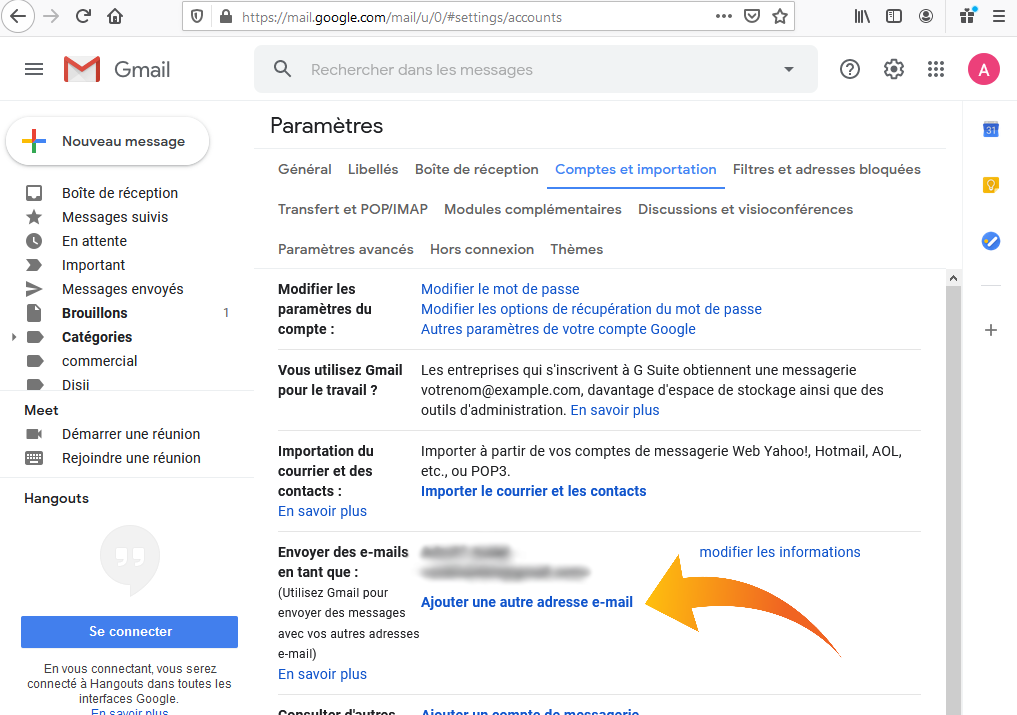Show search options dropdown arrow
This screenshot has width=1017, height=715.
pos(789,69)
